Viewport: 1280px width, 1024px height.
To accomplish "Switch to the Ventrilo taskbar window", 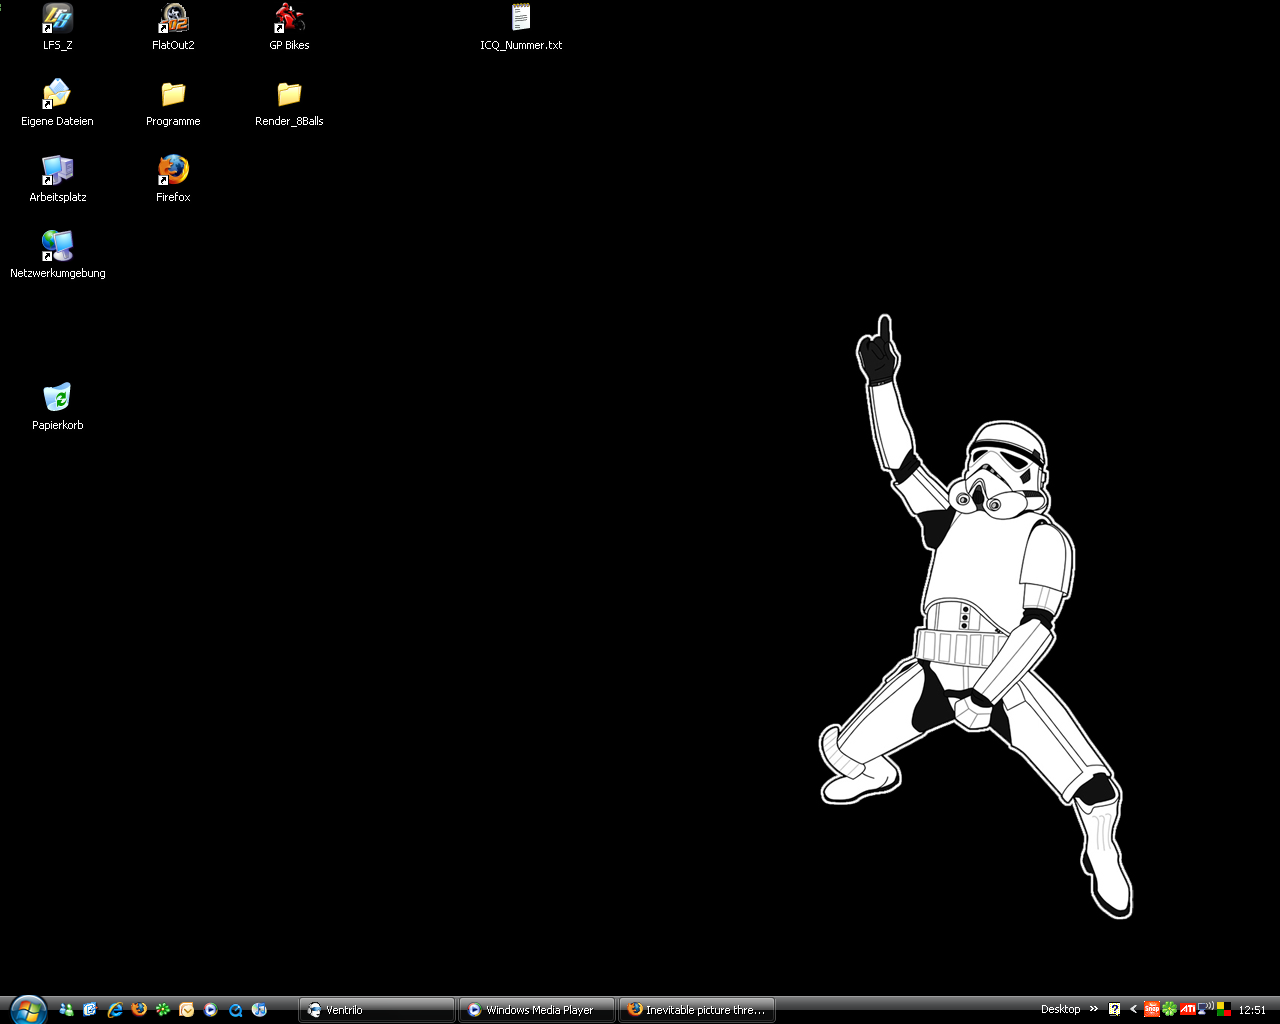I will pos(377,1010).
